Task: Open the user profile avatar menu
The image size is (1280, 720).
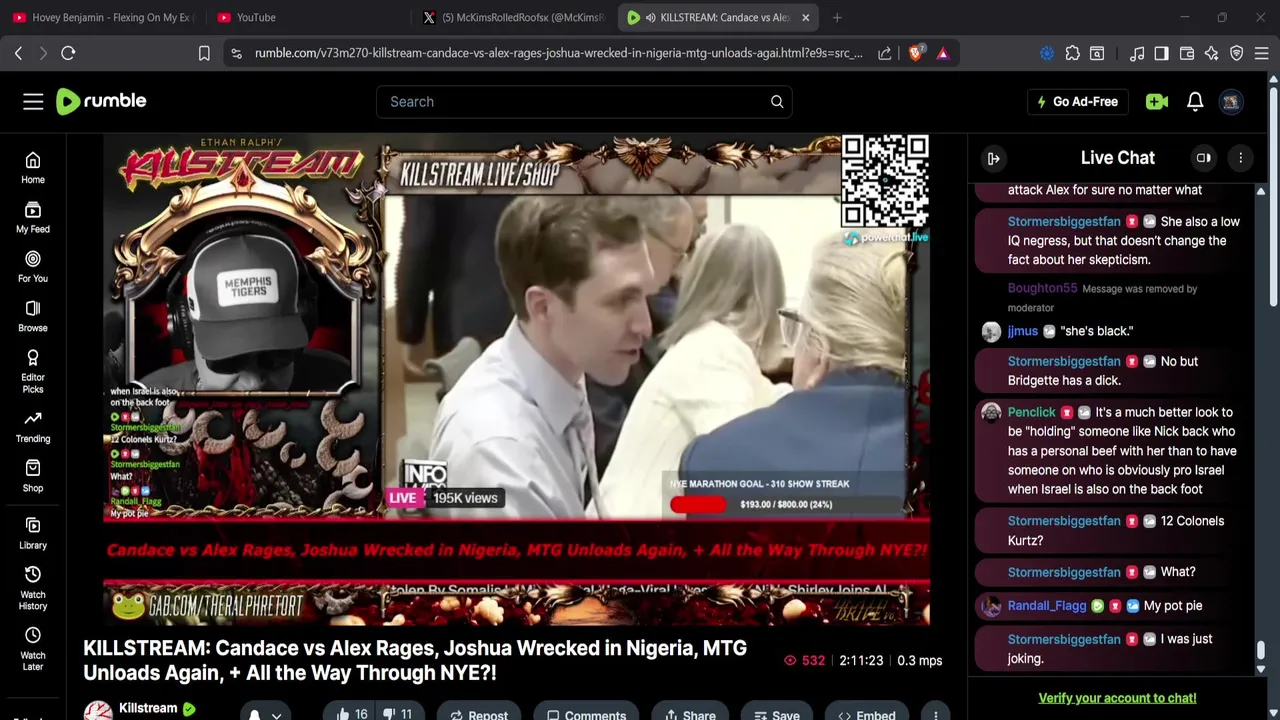Action: pos(1231,101)
